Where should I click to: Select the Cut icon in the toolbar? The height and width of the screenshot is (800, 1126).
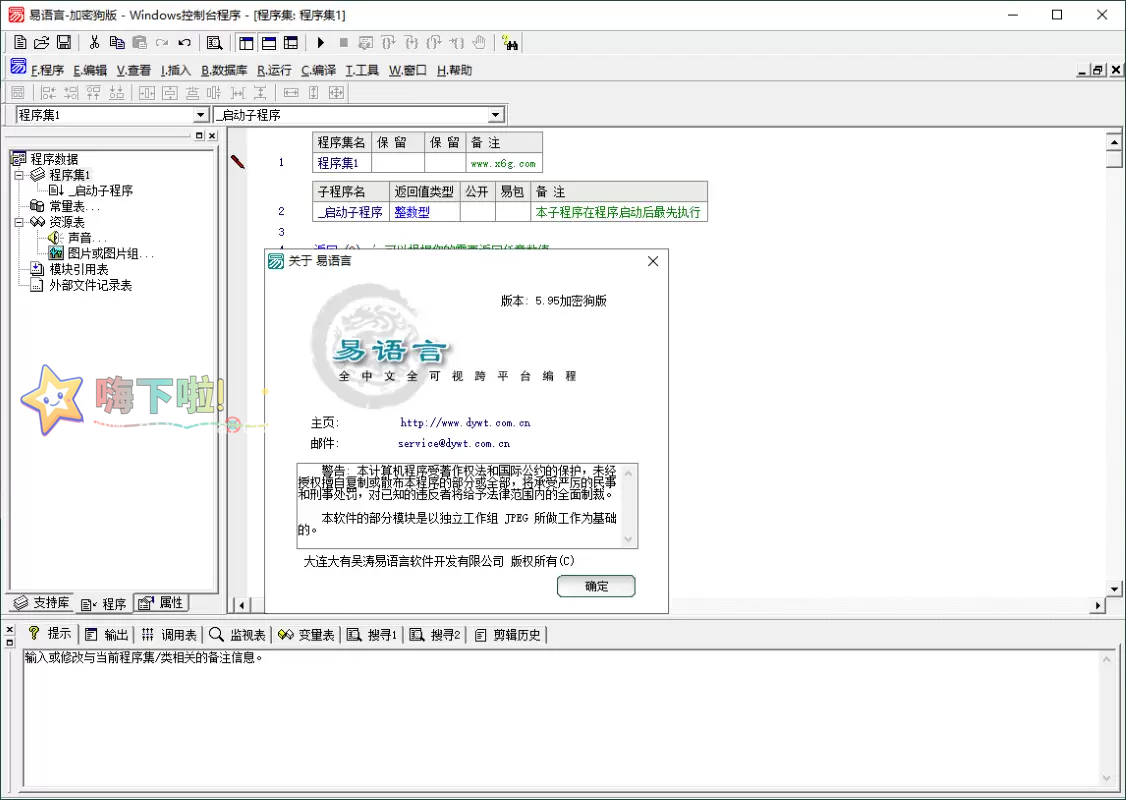95,42
